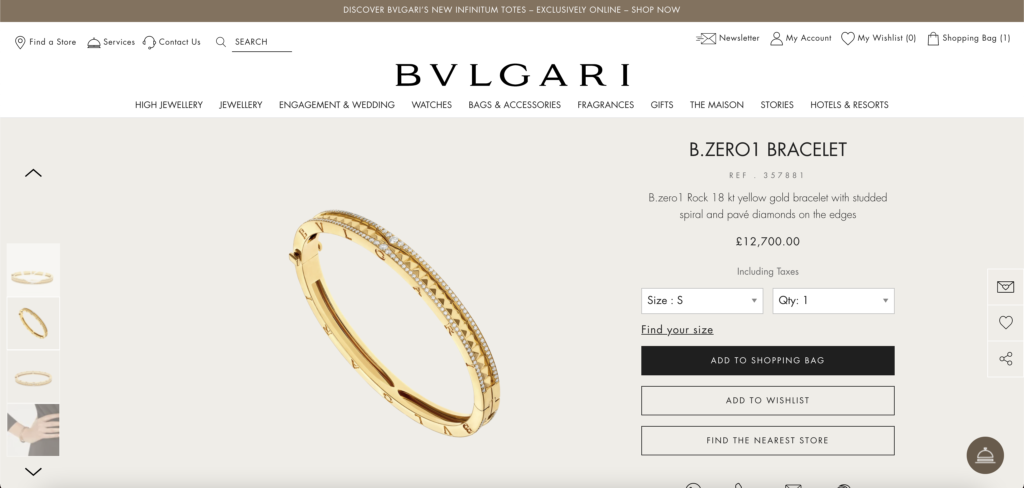This screenshot has height=488, width=1024.
Task: Click the share icon on right sidebar
Action: (x=1006, y=359)
